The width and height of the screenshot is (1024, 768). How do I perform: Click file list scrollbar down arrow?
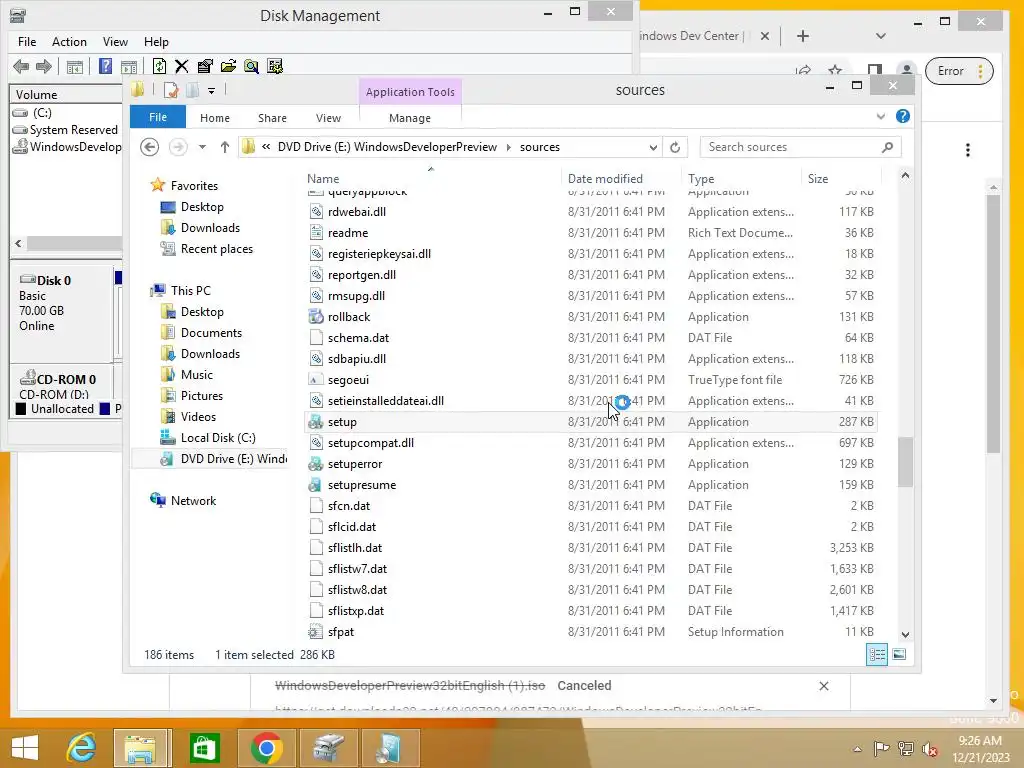pyautogui.click(x=905, y=634)
